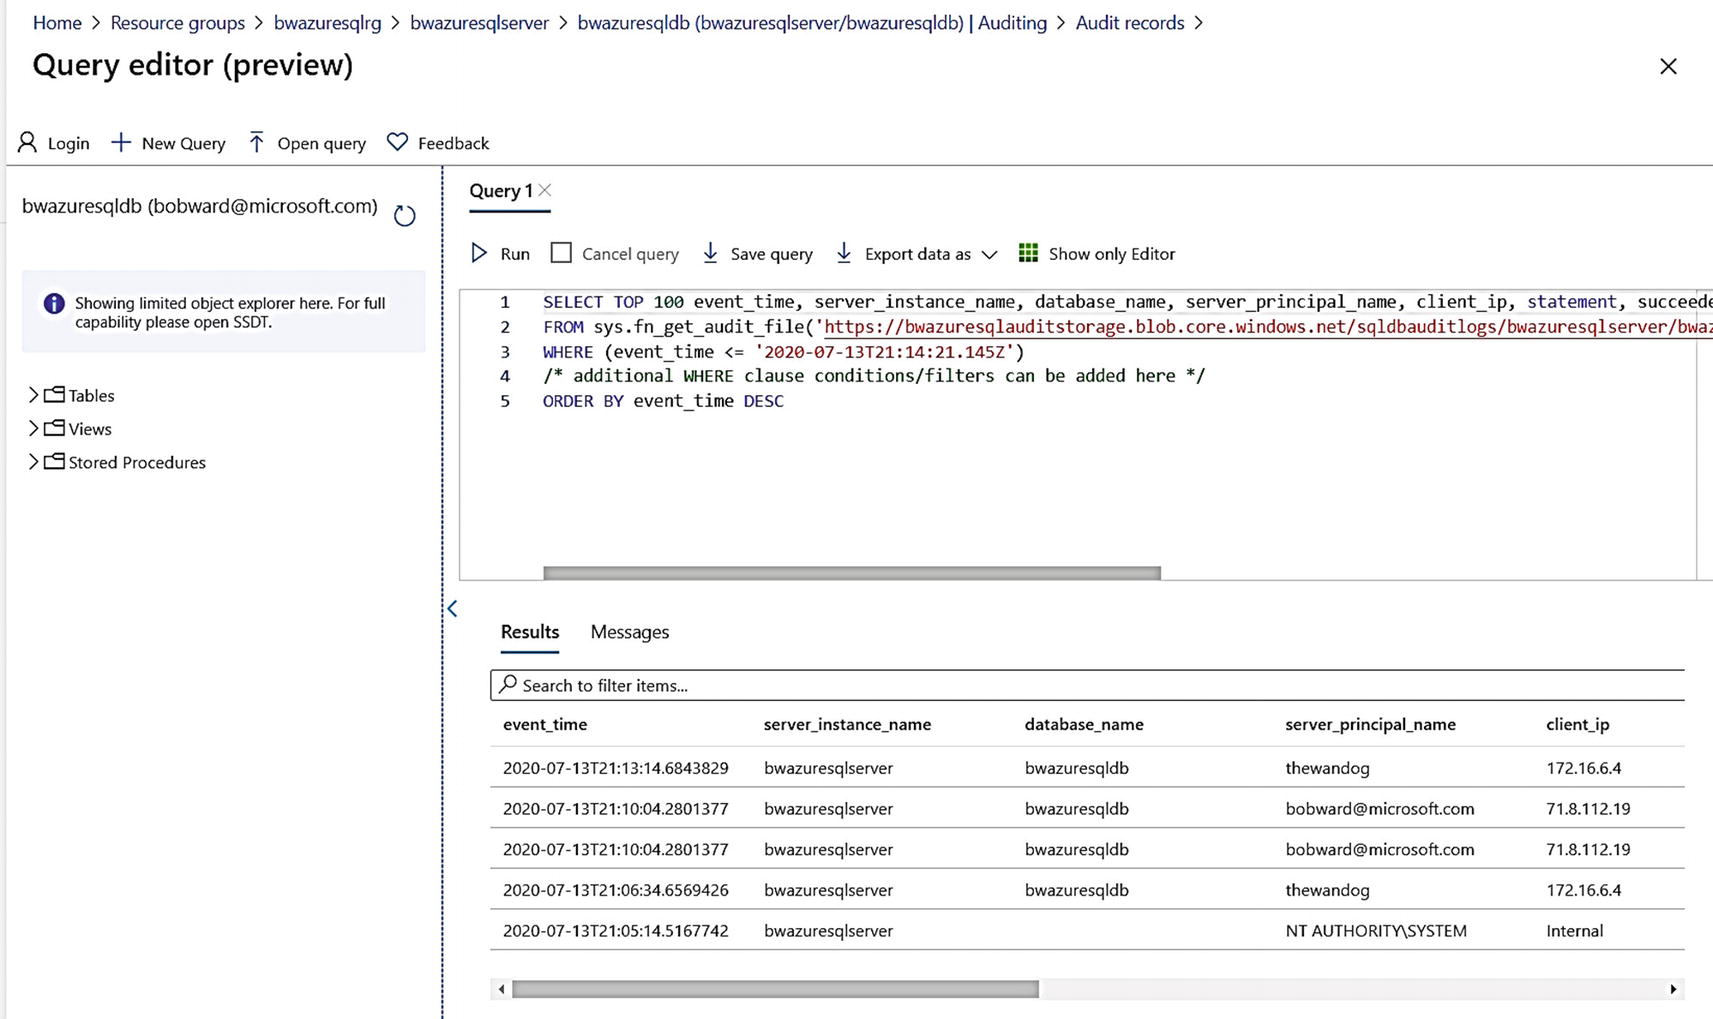
Task: Focus the Search to filter items field
Action: click(1087, 685)
